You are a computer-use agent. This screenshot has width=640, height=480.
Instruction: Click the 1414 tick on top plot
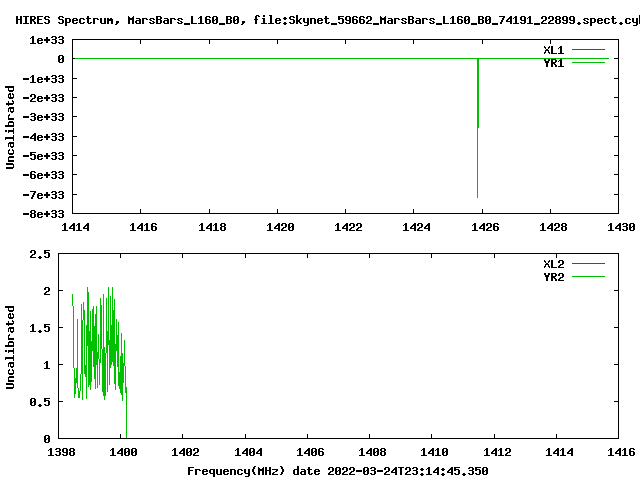[75, 227]
